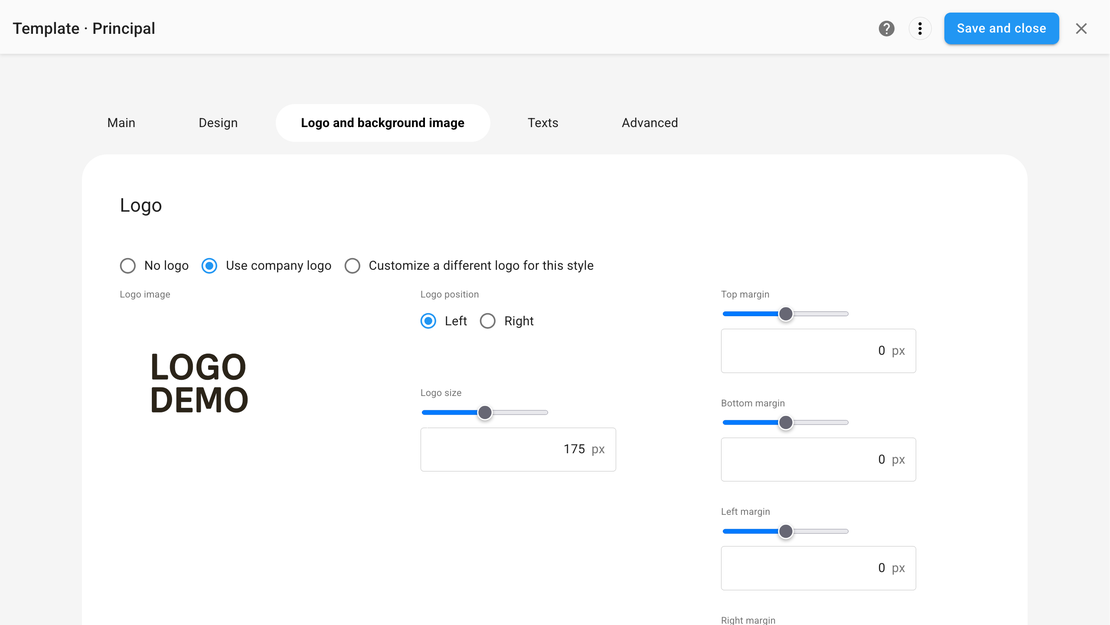Image resolution: width=1110 pixels, height=625 pixels.
Task: Go to the Texts tab
Action: point(543,123)
